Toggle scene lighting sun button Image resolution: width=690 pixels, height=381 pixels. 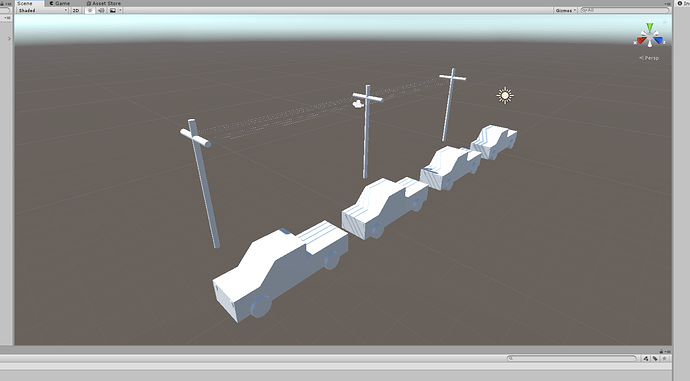click(x=90, y=10)
